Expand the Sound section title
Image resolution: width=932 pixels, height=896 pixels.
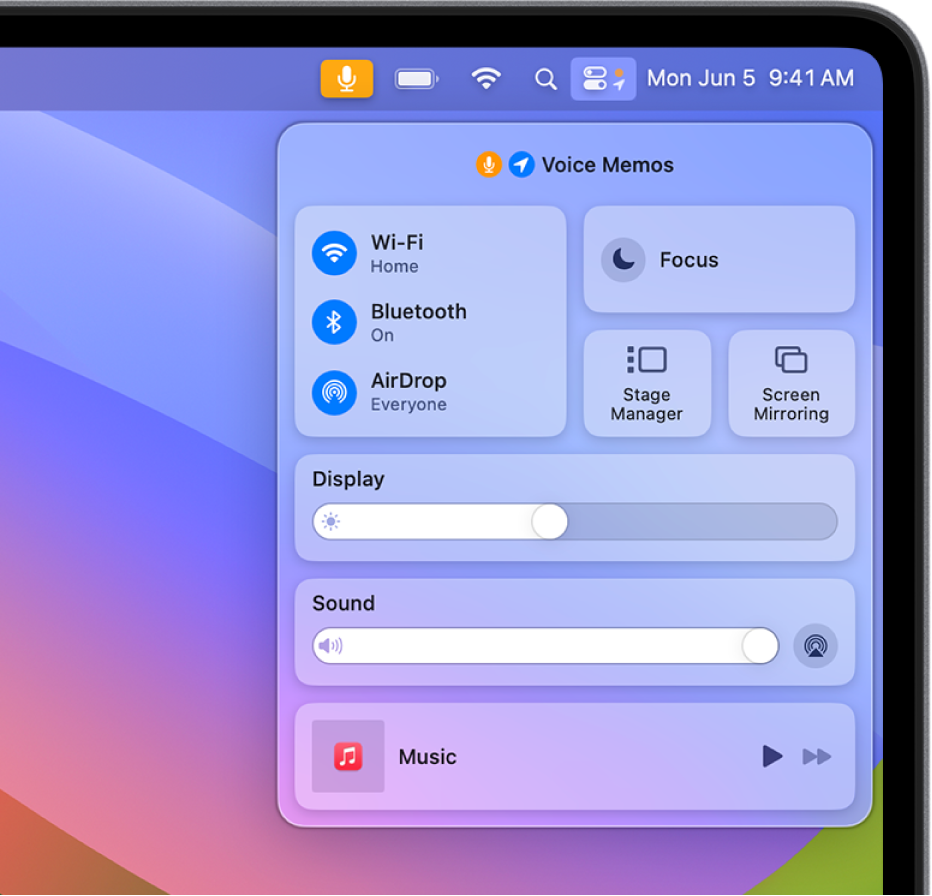tap(344, 603)
